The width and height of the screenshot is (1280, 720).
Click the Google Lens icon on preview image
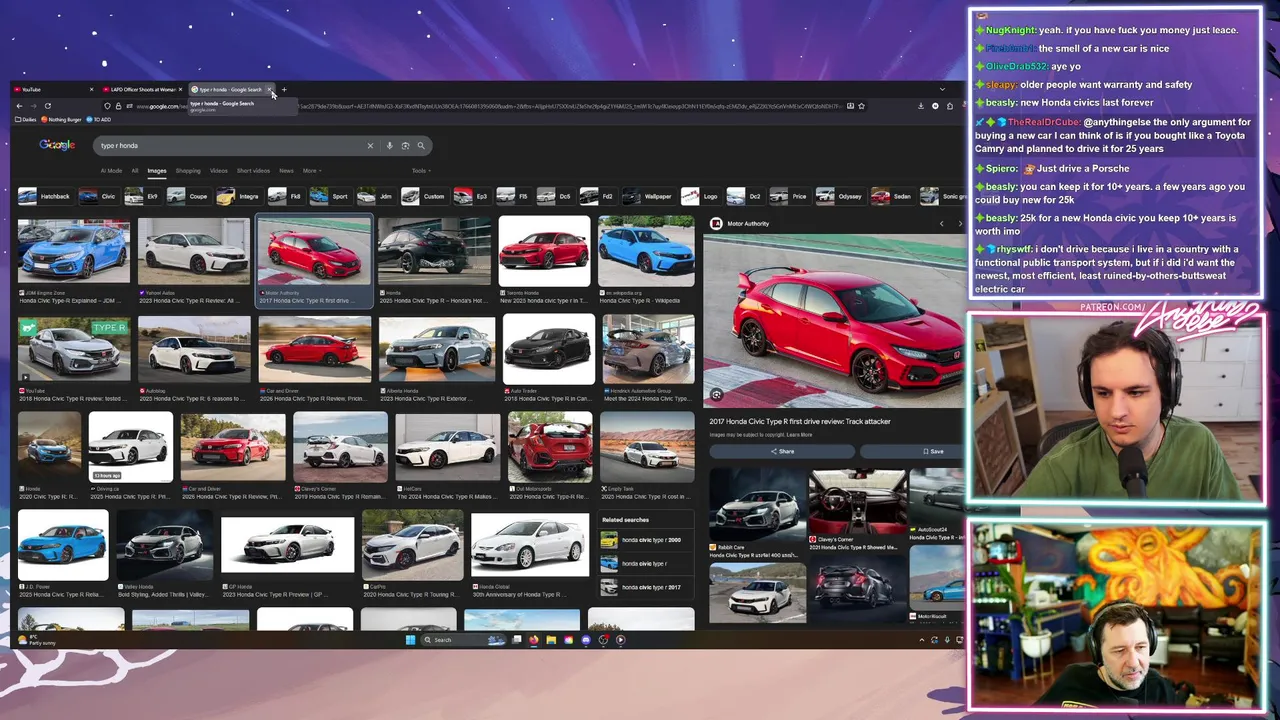click(716, 395)
